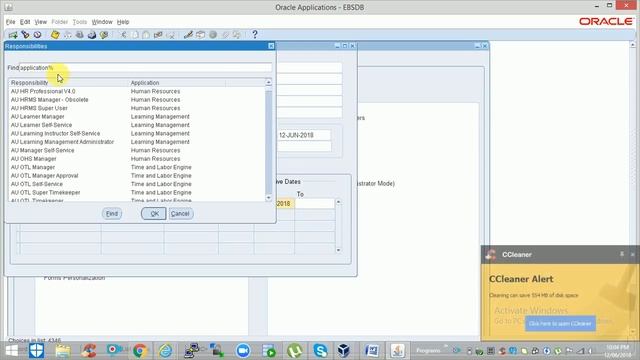Click the Folder Tools toolbar icon

(x=237, y=35)
